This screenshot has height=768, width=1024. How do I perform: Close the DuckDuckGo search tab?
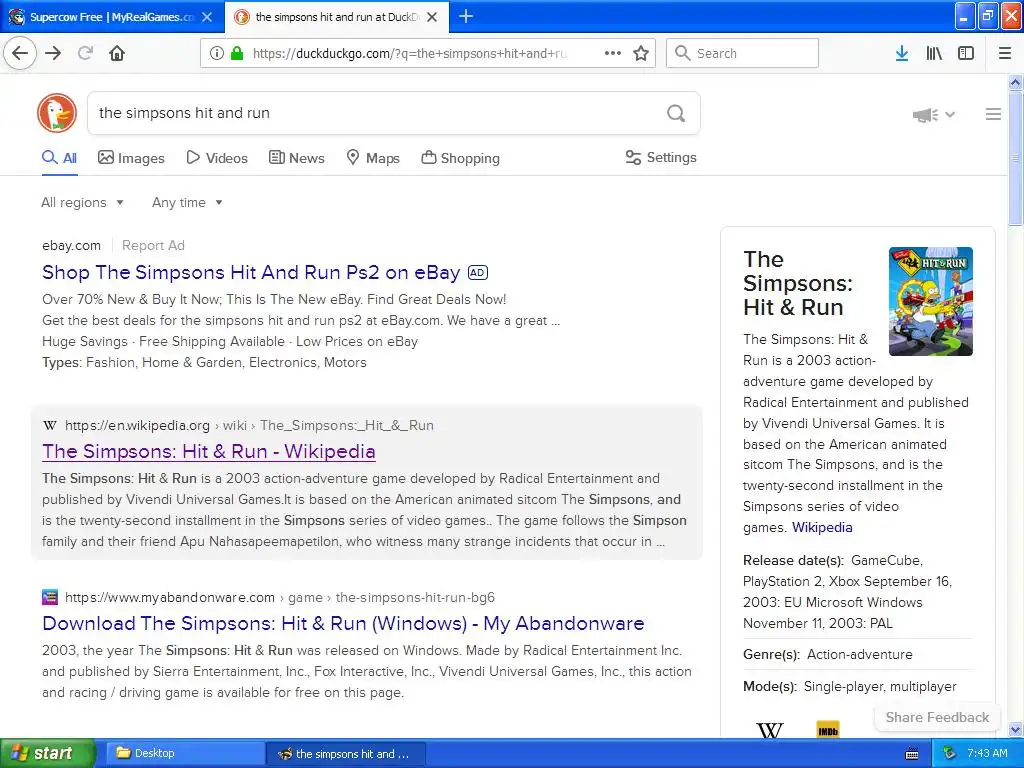pyautogui.click(x=432, y=17)
